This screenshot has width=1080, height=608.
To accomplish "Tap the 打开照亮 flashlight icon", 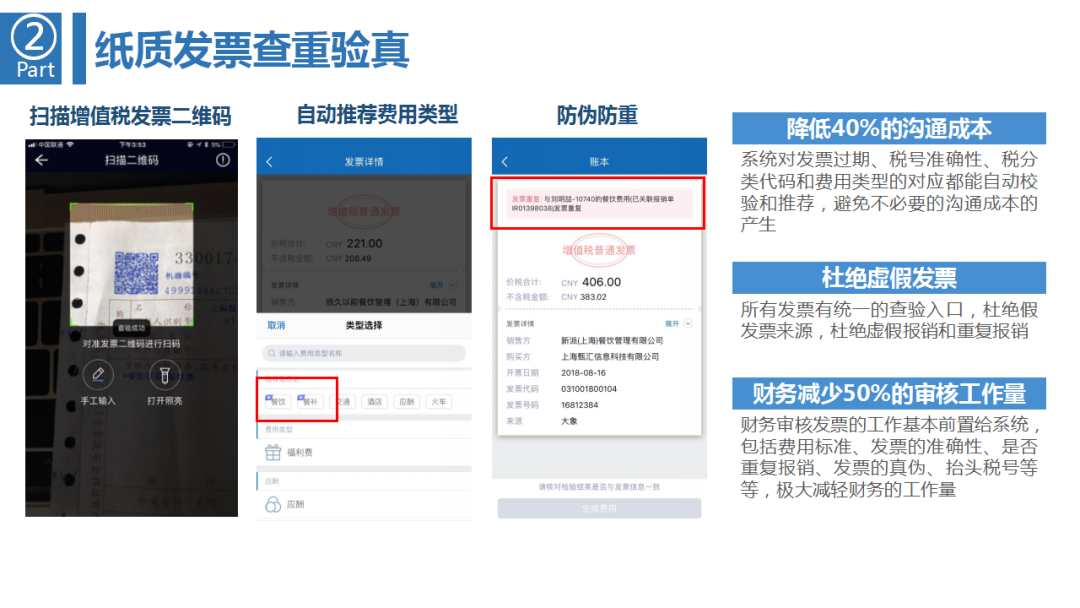I will point(165,373).
